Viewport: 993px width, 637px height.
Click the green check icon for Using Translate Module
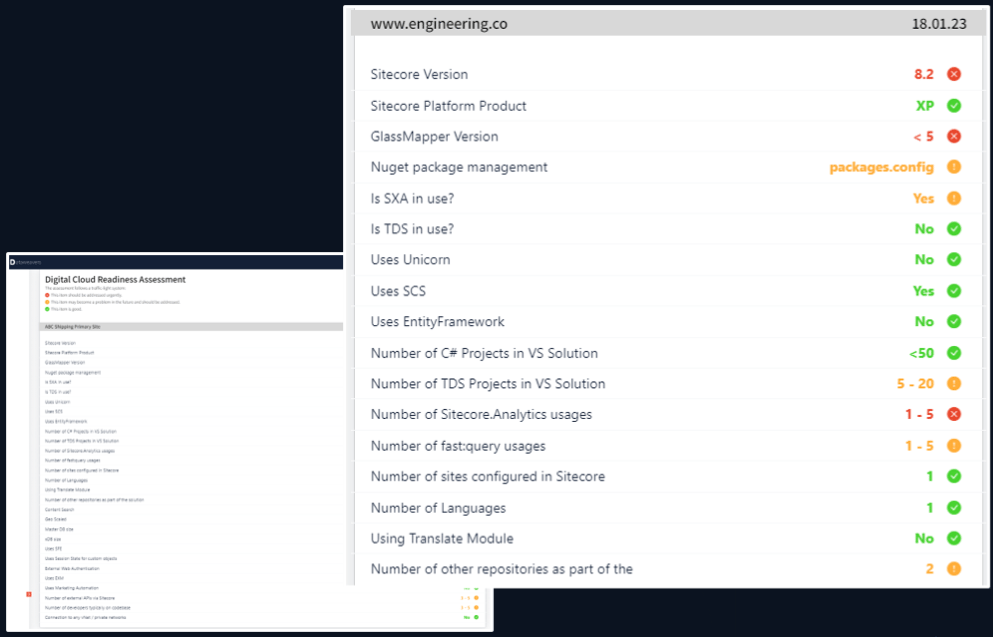click(x=953, y=539)
